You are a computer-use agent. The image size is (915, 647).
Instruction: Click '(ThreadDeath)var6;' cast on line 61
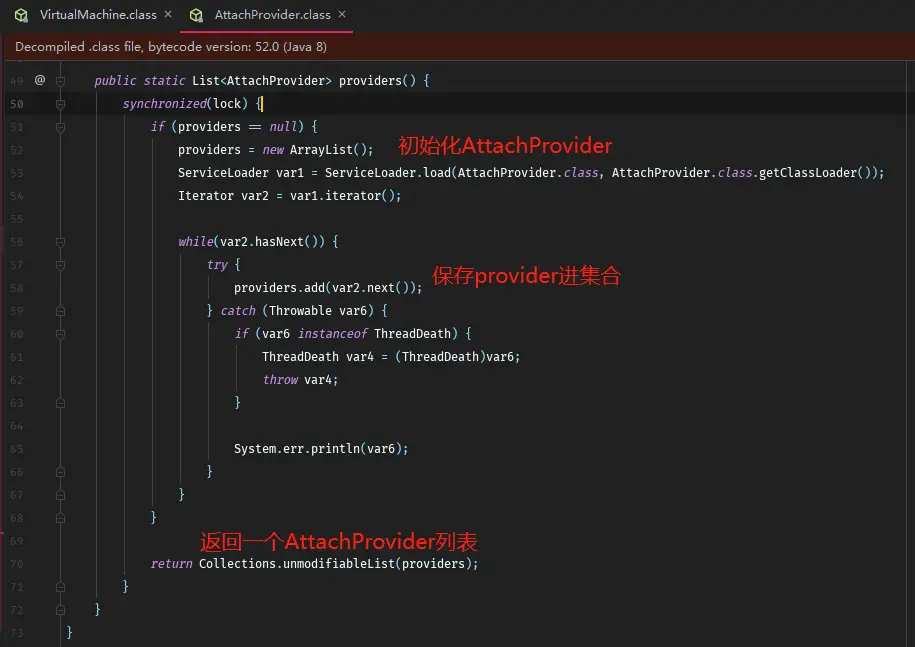coord(458,356)
